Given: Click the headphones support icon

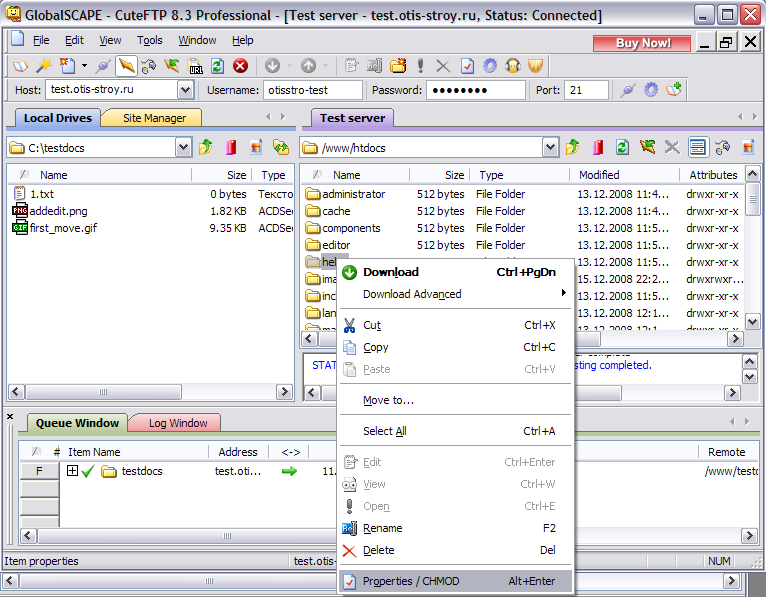Looking at the screenshot, I should pyautogui.click(x=513, y=65).
